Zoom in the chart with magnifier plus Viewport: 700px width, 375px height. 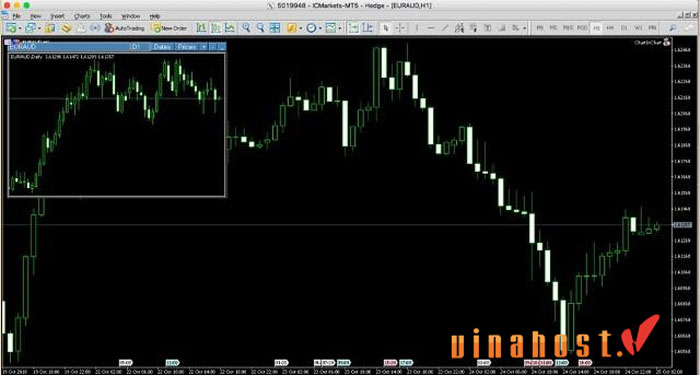pos(246,28)
